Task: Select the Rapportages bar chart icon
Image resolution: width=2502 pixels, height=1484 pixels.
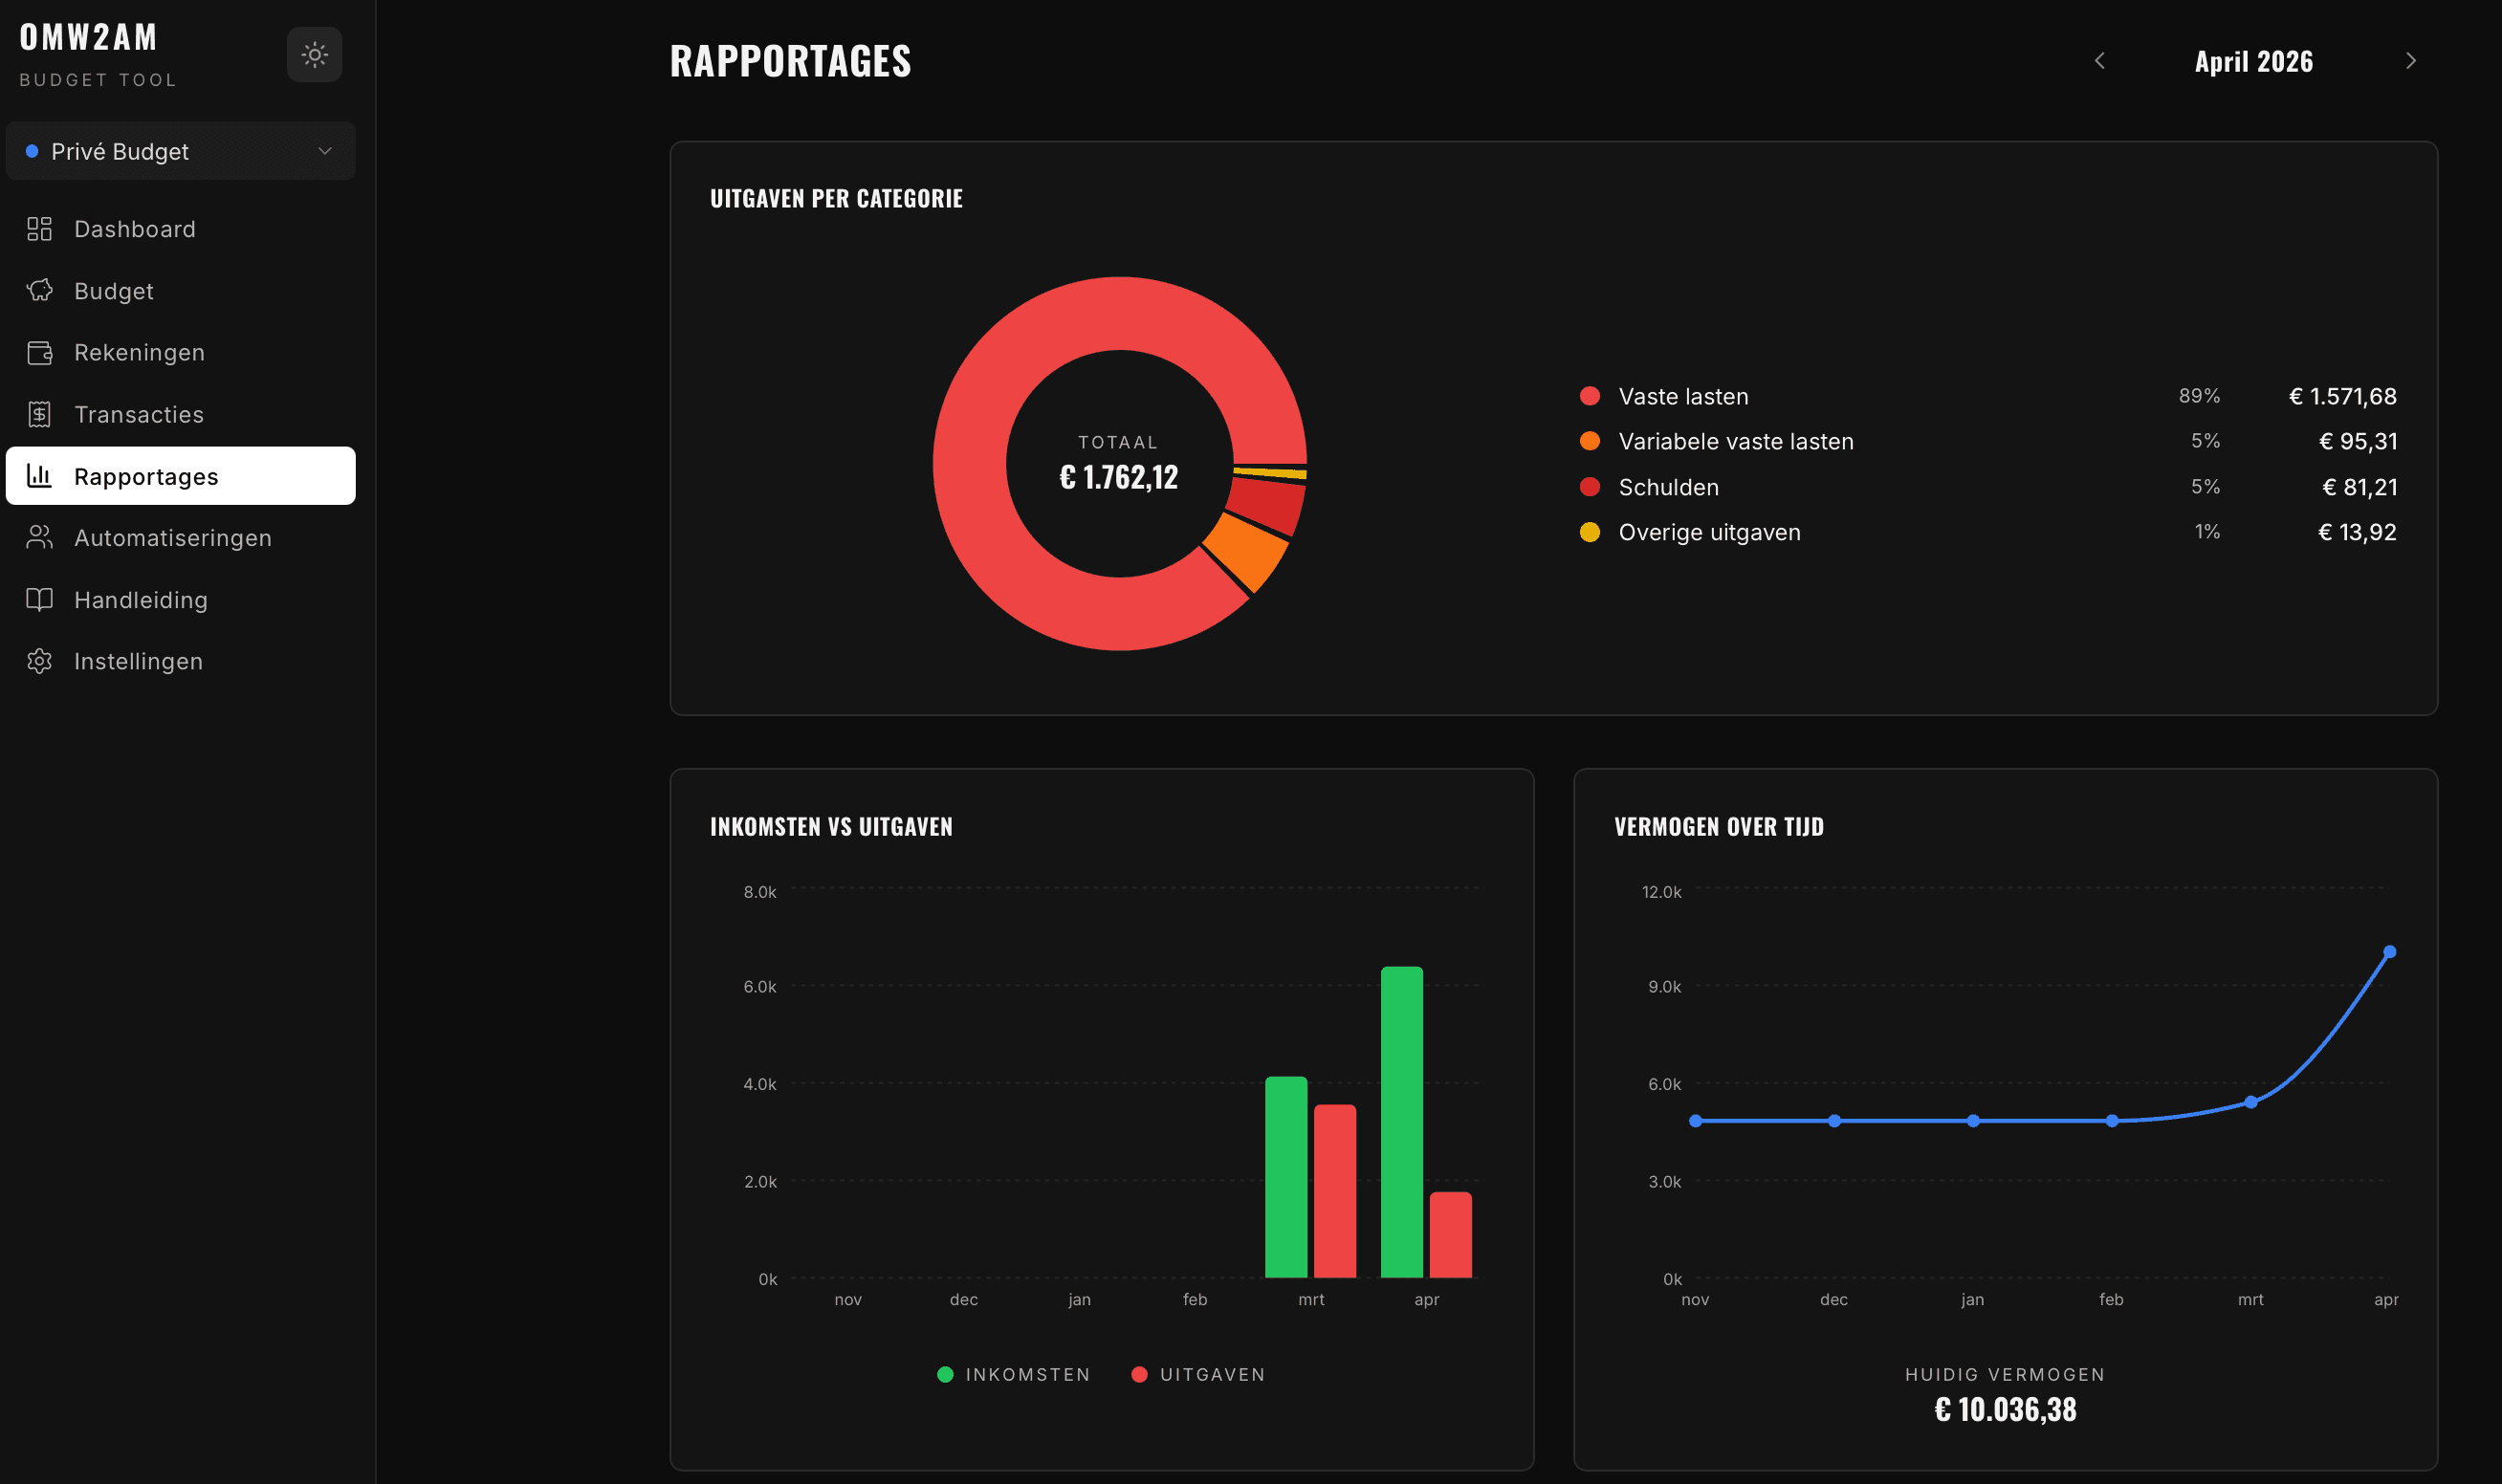Action: click(40, 476)
